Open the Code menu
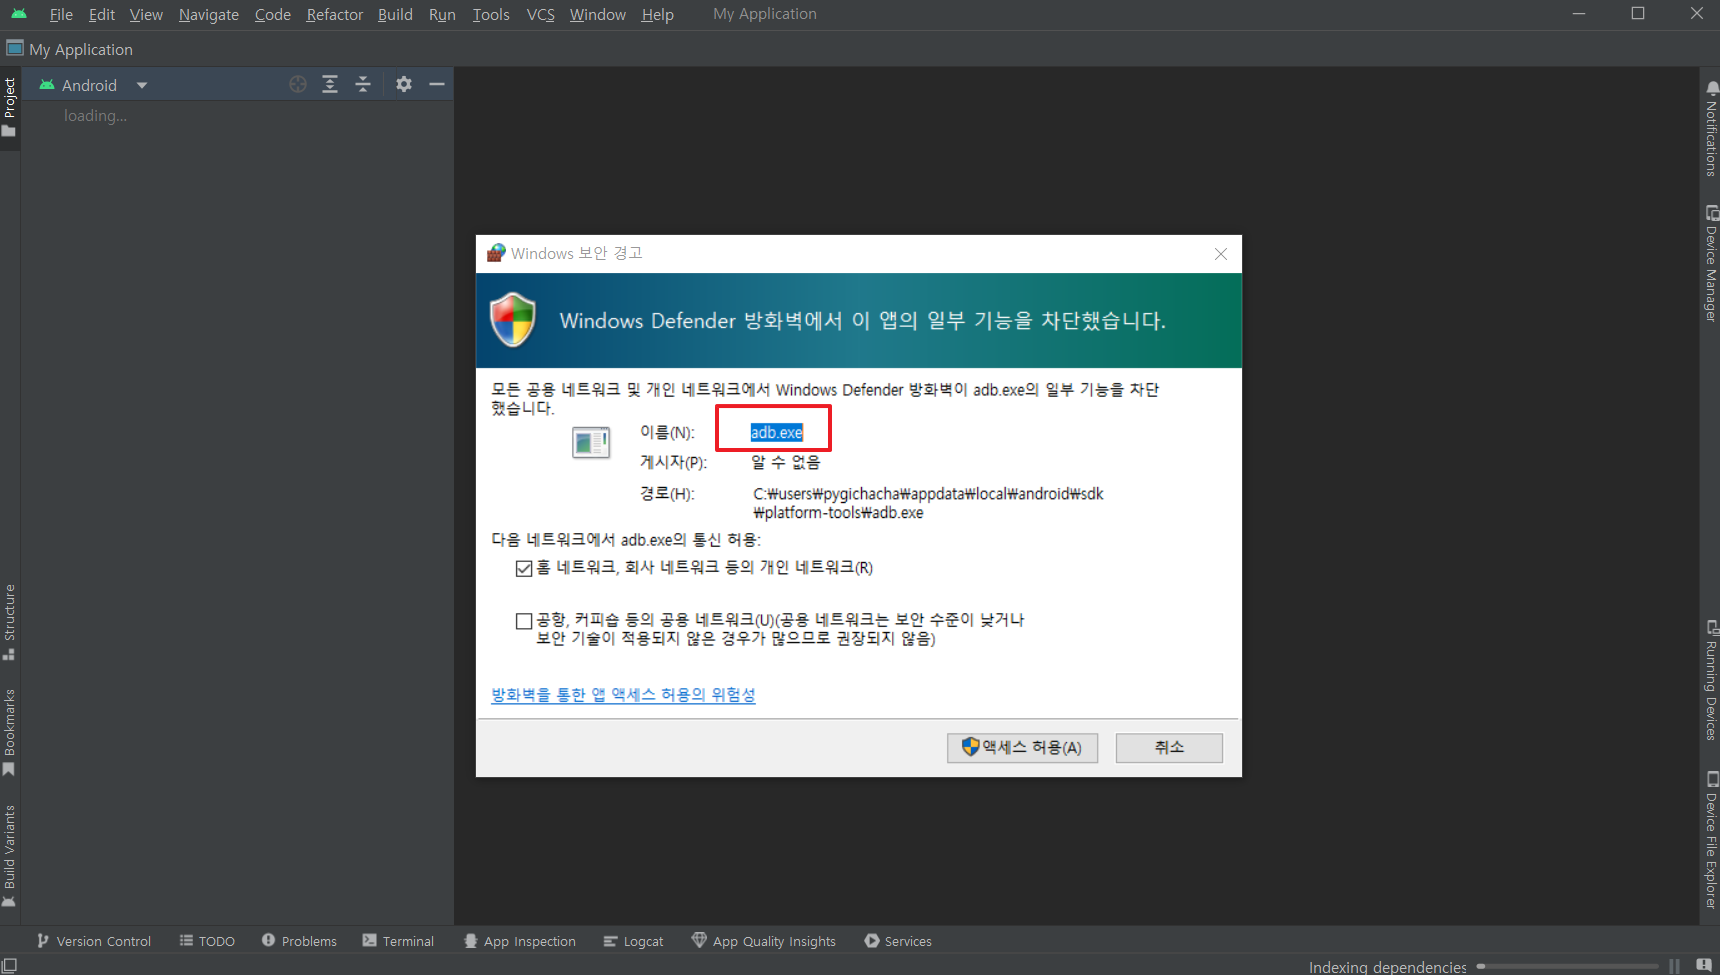This screenshot has width=1720, height=975. (x=273, y=14)
